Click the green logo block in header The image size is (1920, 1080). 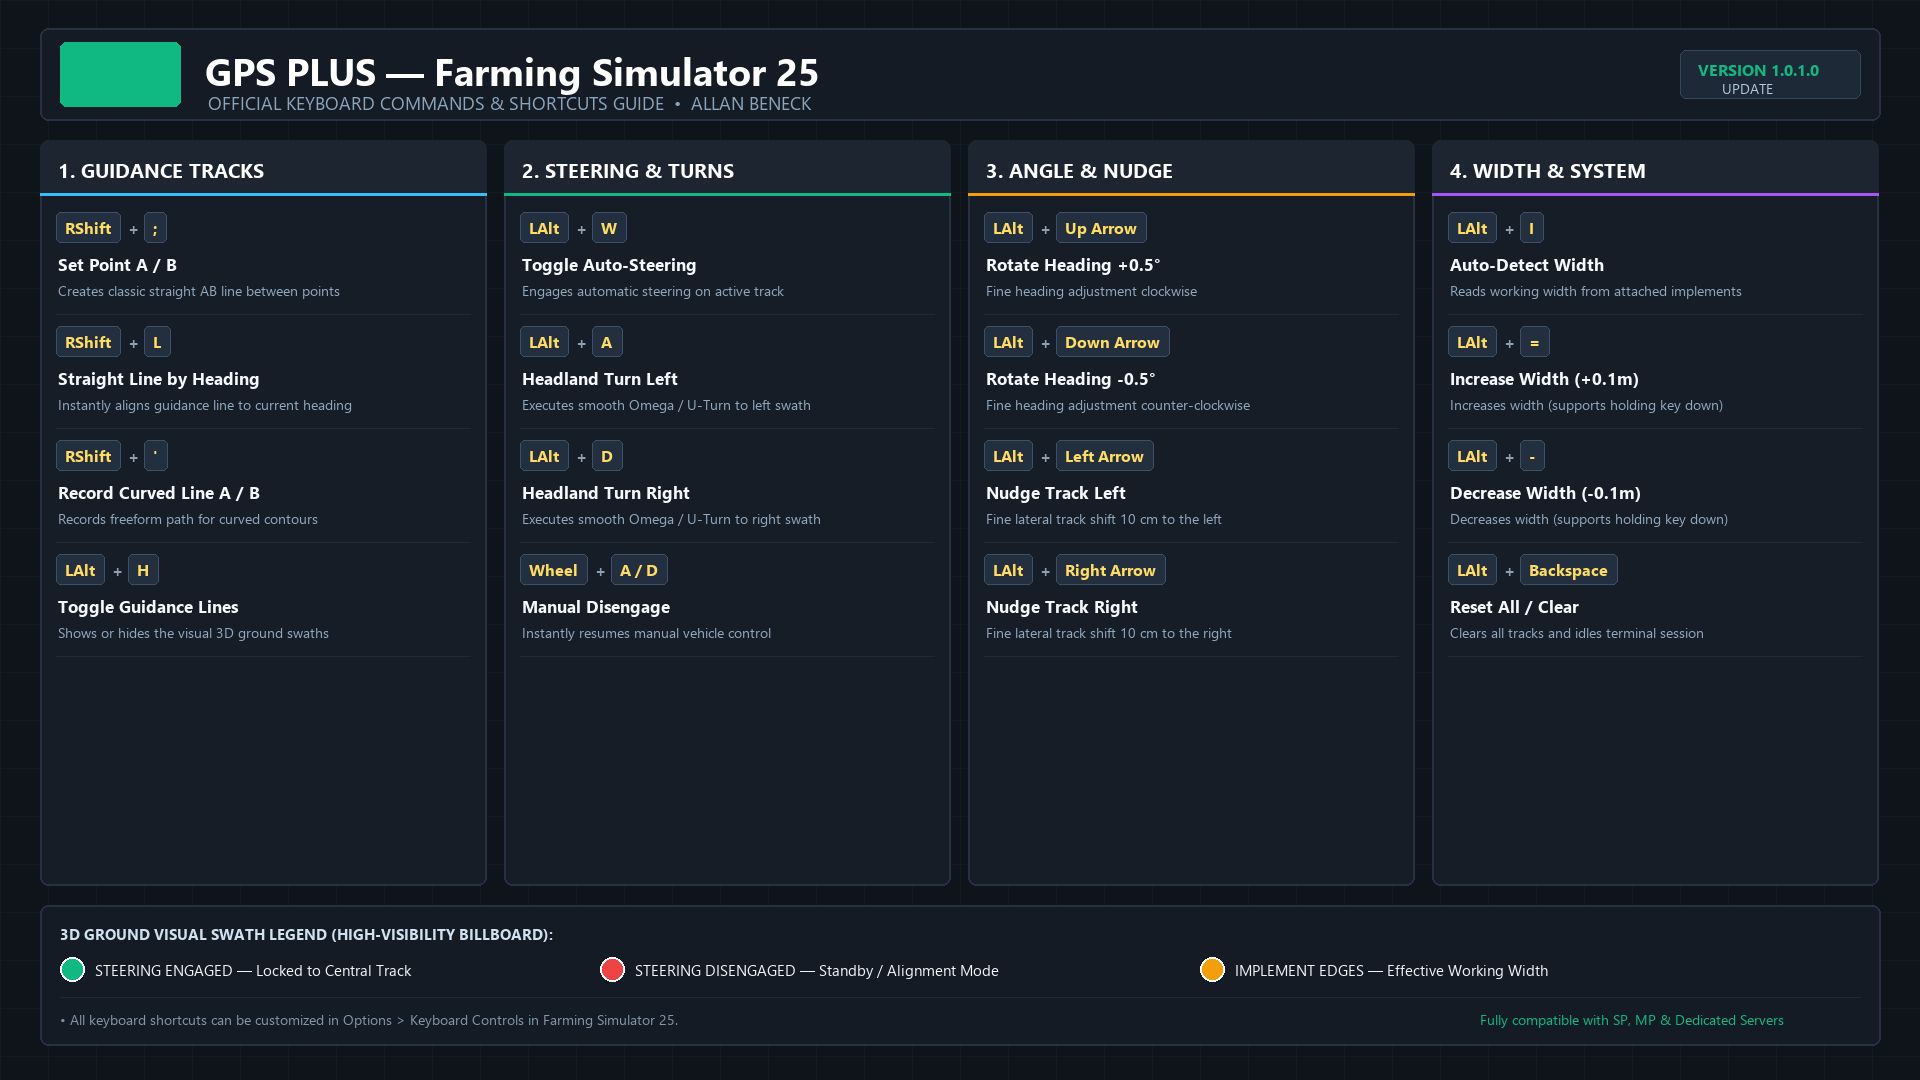(x=120, y=74)
